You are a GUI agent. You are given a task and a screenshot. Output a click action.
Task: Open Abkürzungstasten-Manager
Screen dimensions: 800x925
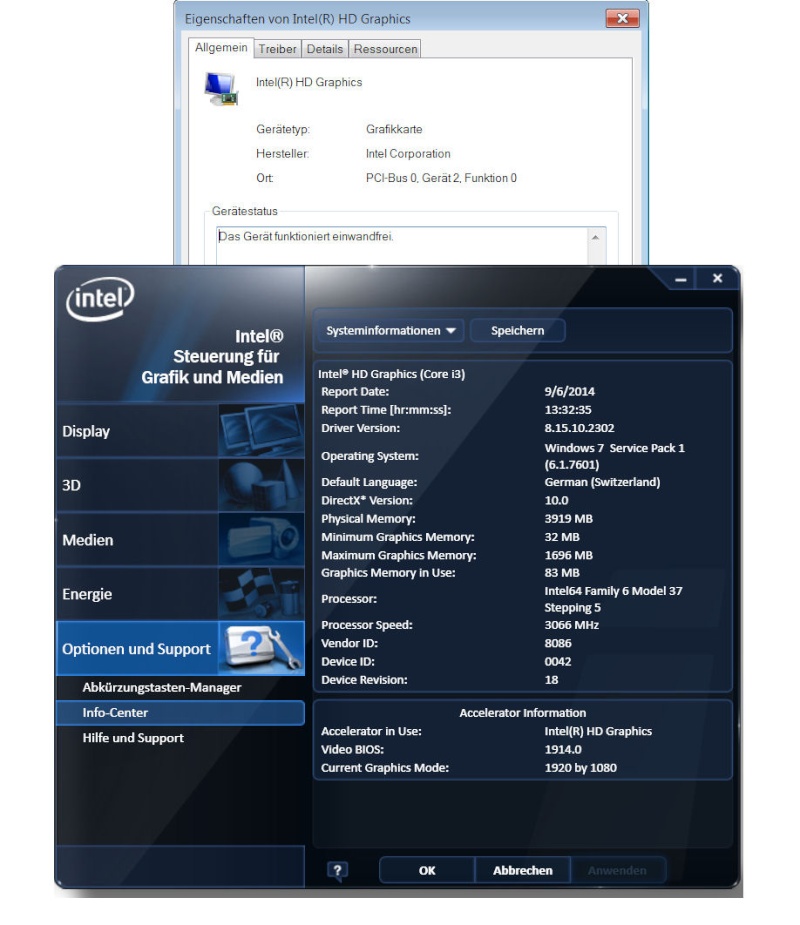tap(162, 688)
